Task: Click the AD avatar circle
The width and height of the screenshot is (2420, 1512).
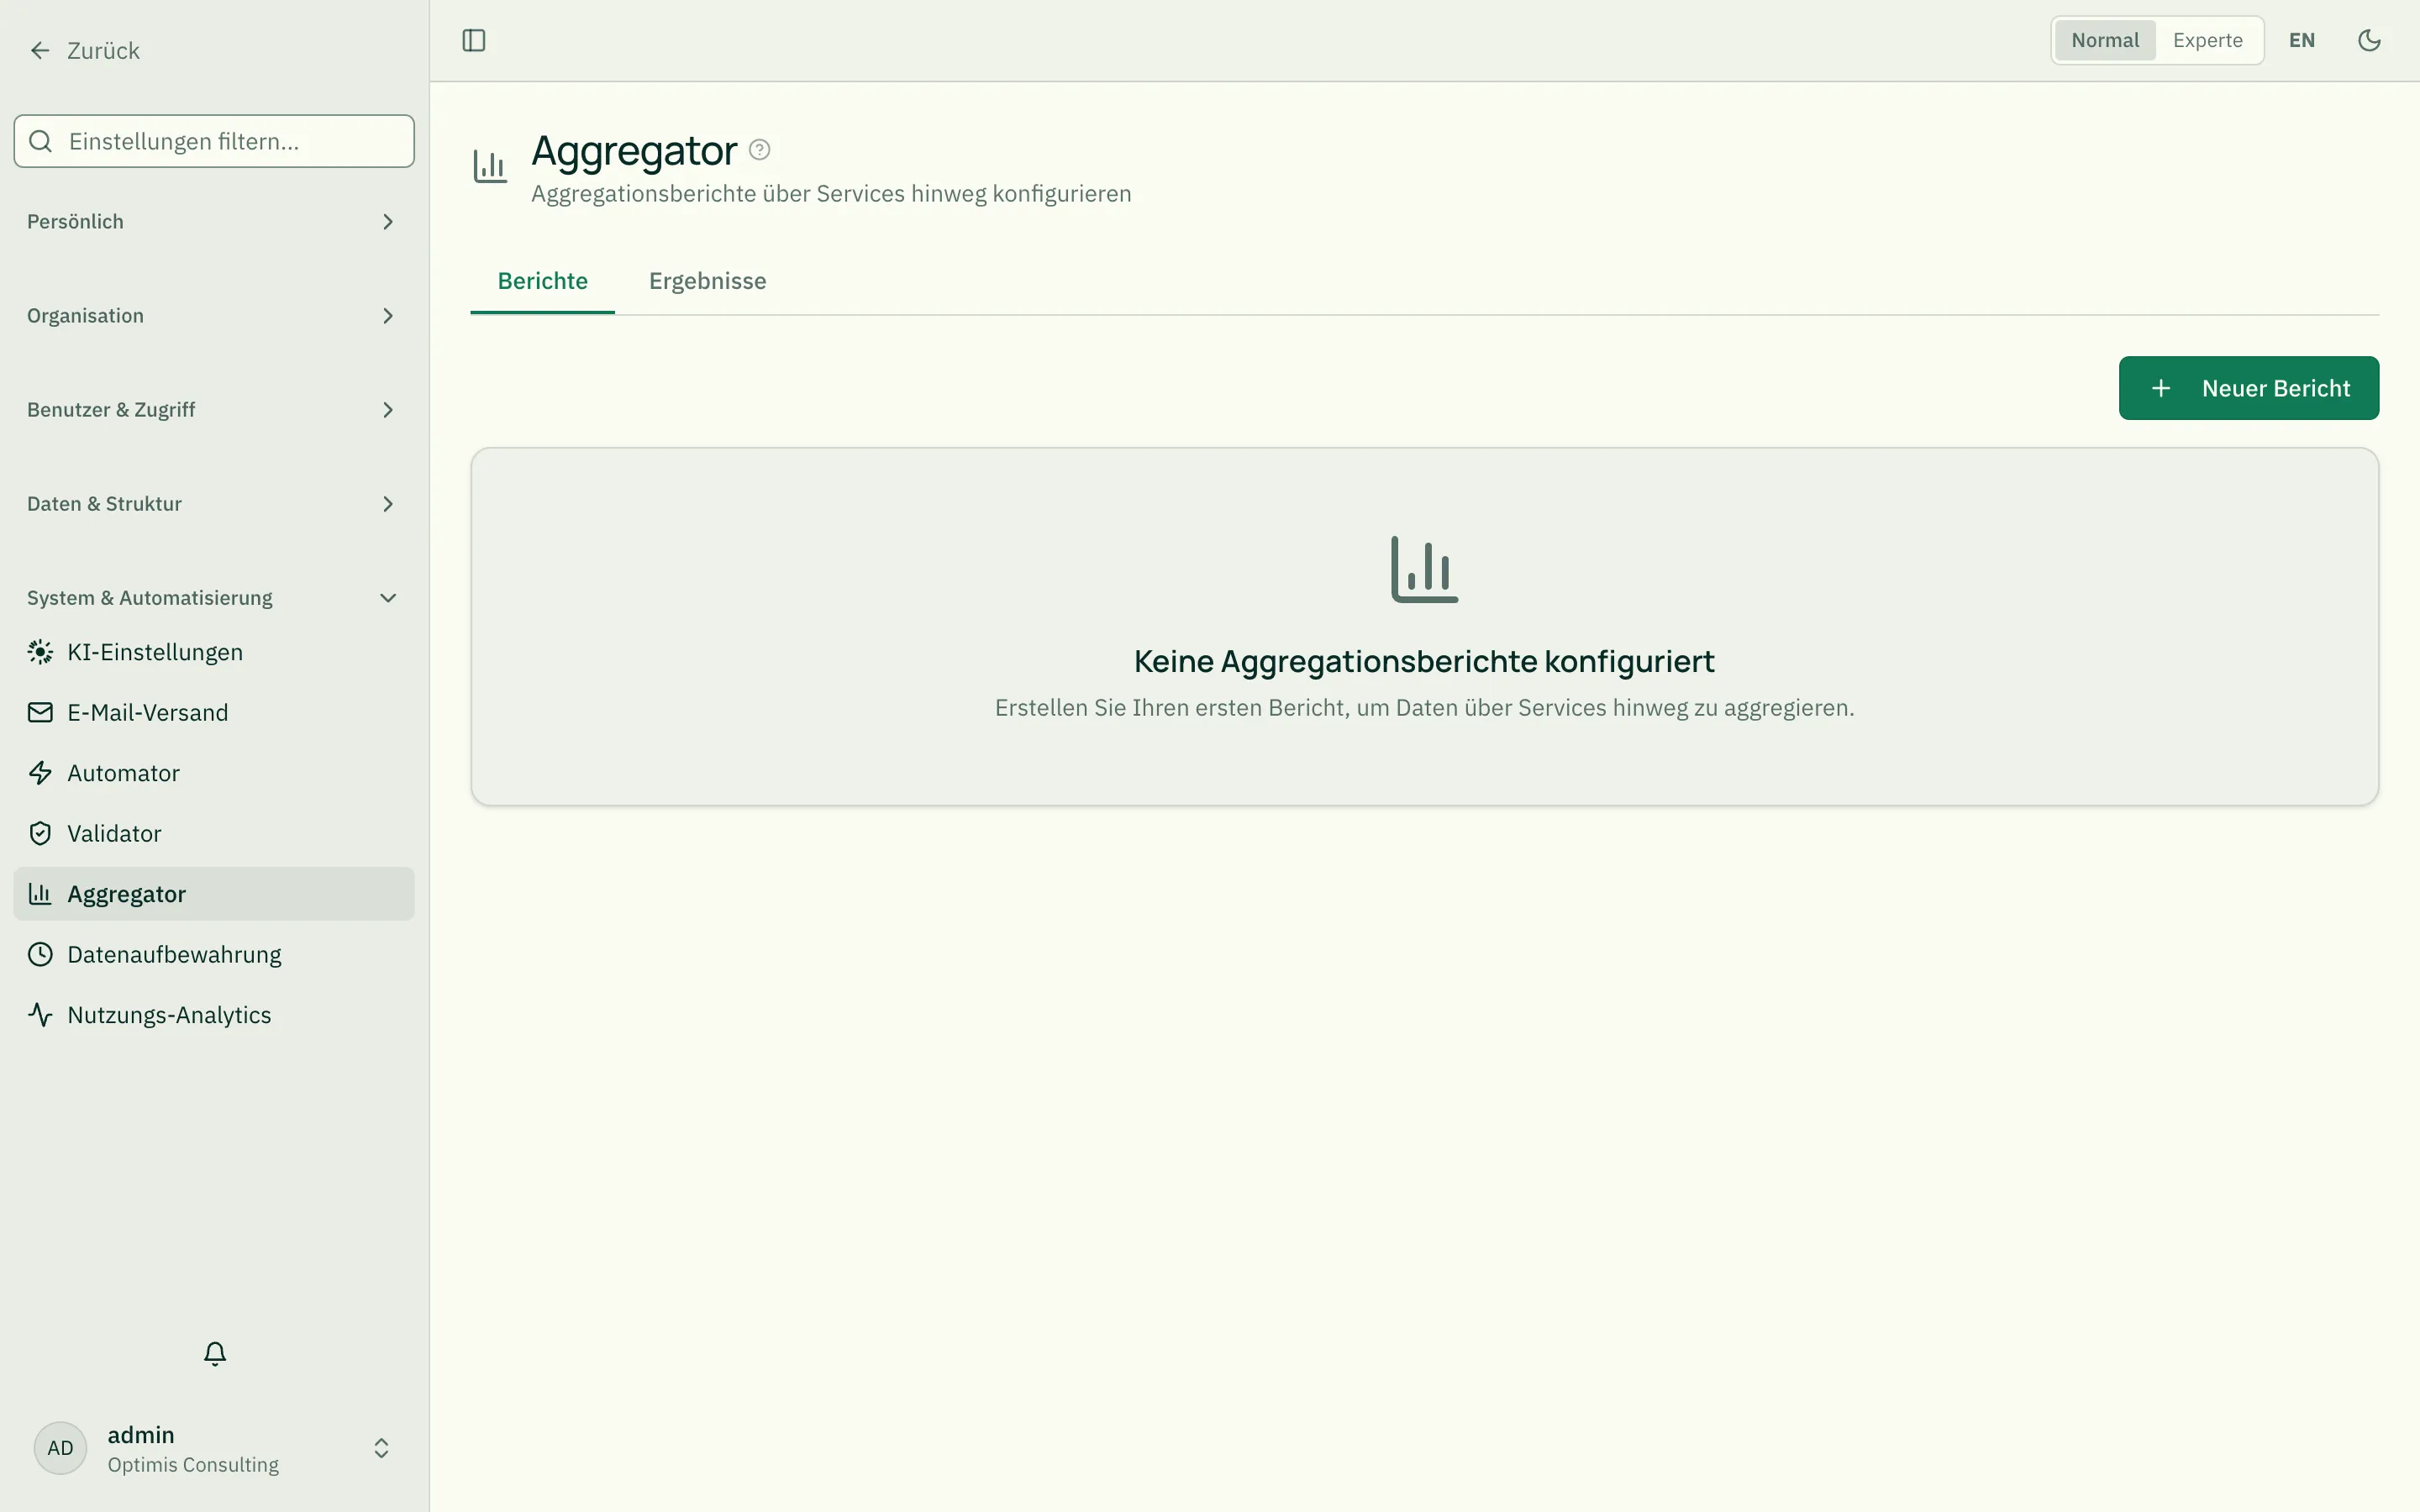Action: (60, 1448)
